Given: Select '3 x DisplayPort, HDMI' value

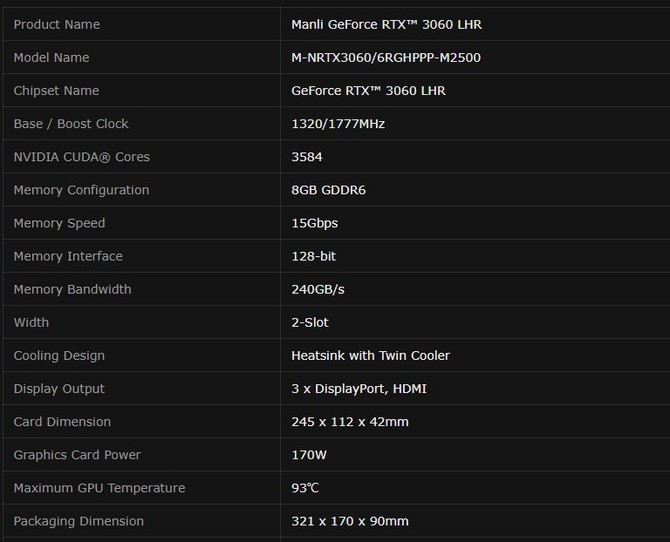Looking at the screenshot, I should 359,389.
